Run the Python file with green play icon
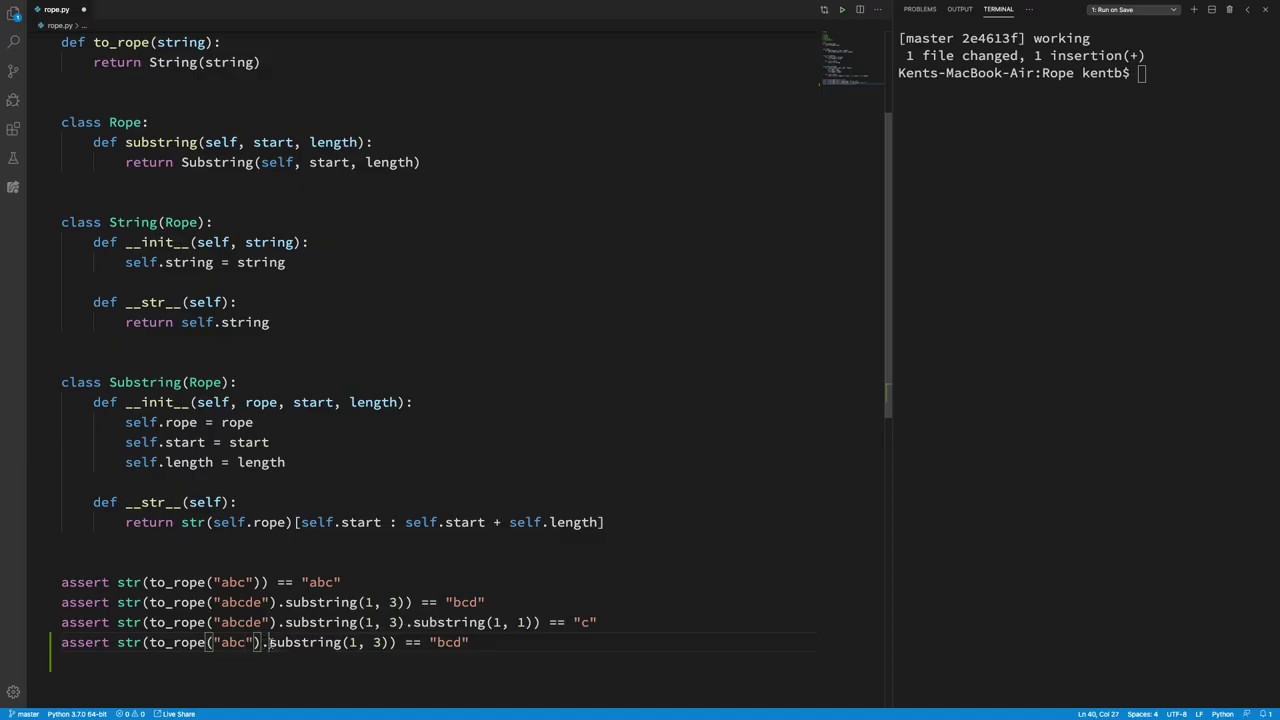Screen dimensions: 1280x720 (x=842, y=10)
